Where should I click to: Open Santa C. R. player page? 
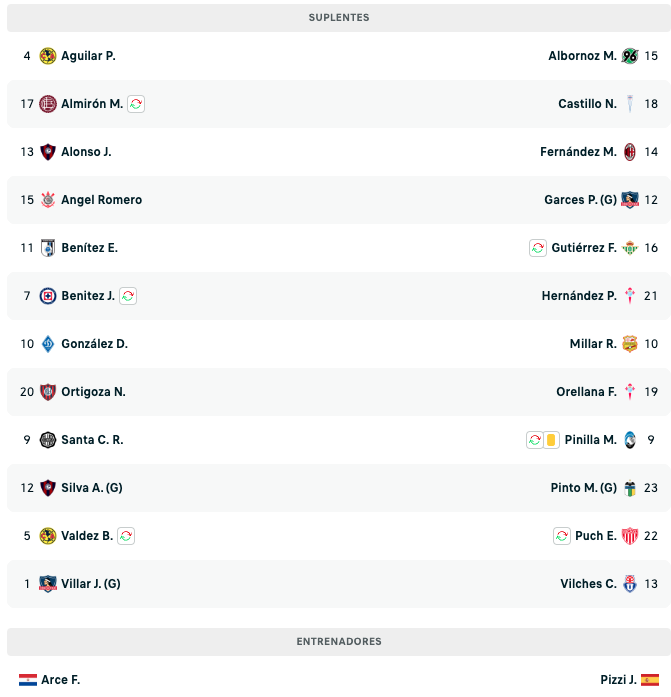(x=92, y=440)
